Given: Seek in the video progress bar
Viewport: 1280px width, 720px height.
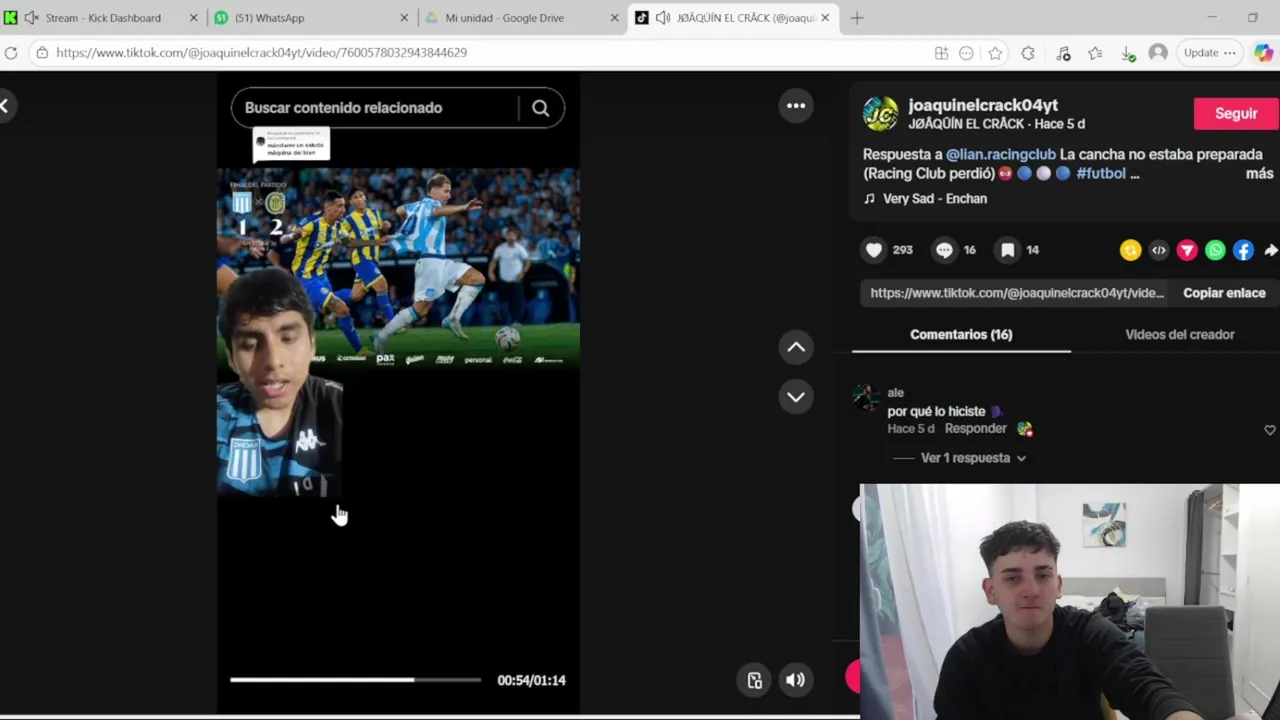Looking at the screenshot, I should coord(355,680).
